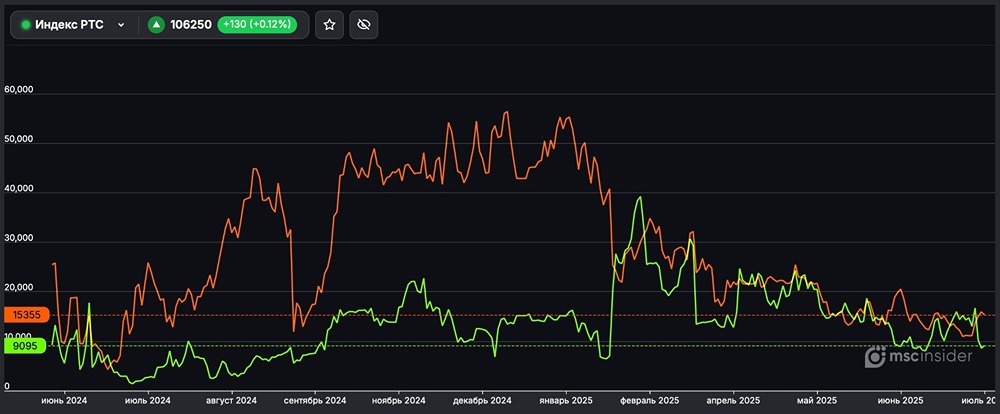Click the +130 (+0.12%) change badge
The image size is (1000, 414).
point(257,24)
